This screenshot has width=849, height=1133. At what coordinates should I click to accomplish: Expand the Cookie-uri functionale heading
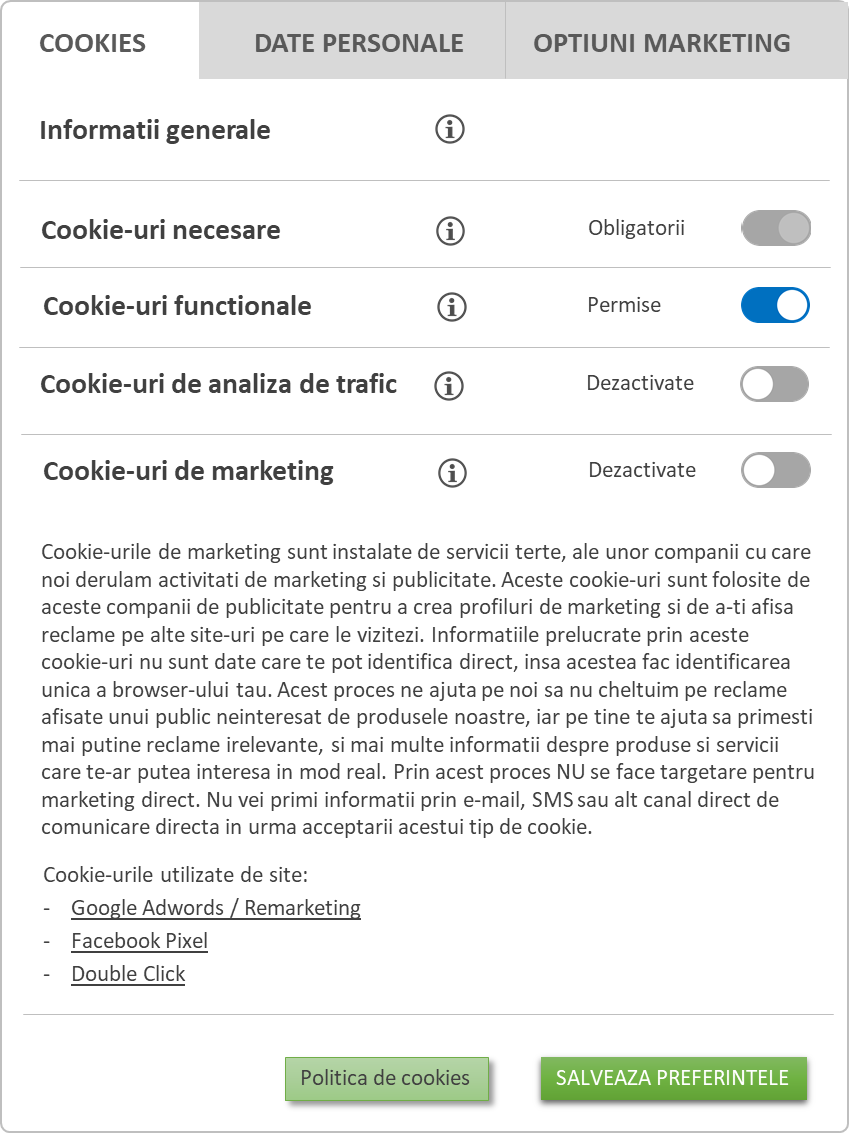click(177, 306)
